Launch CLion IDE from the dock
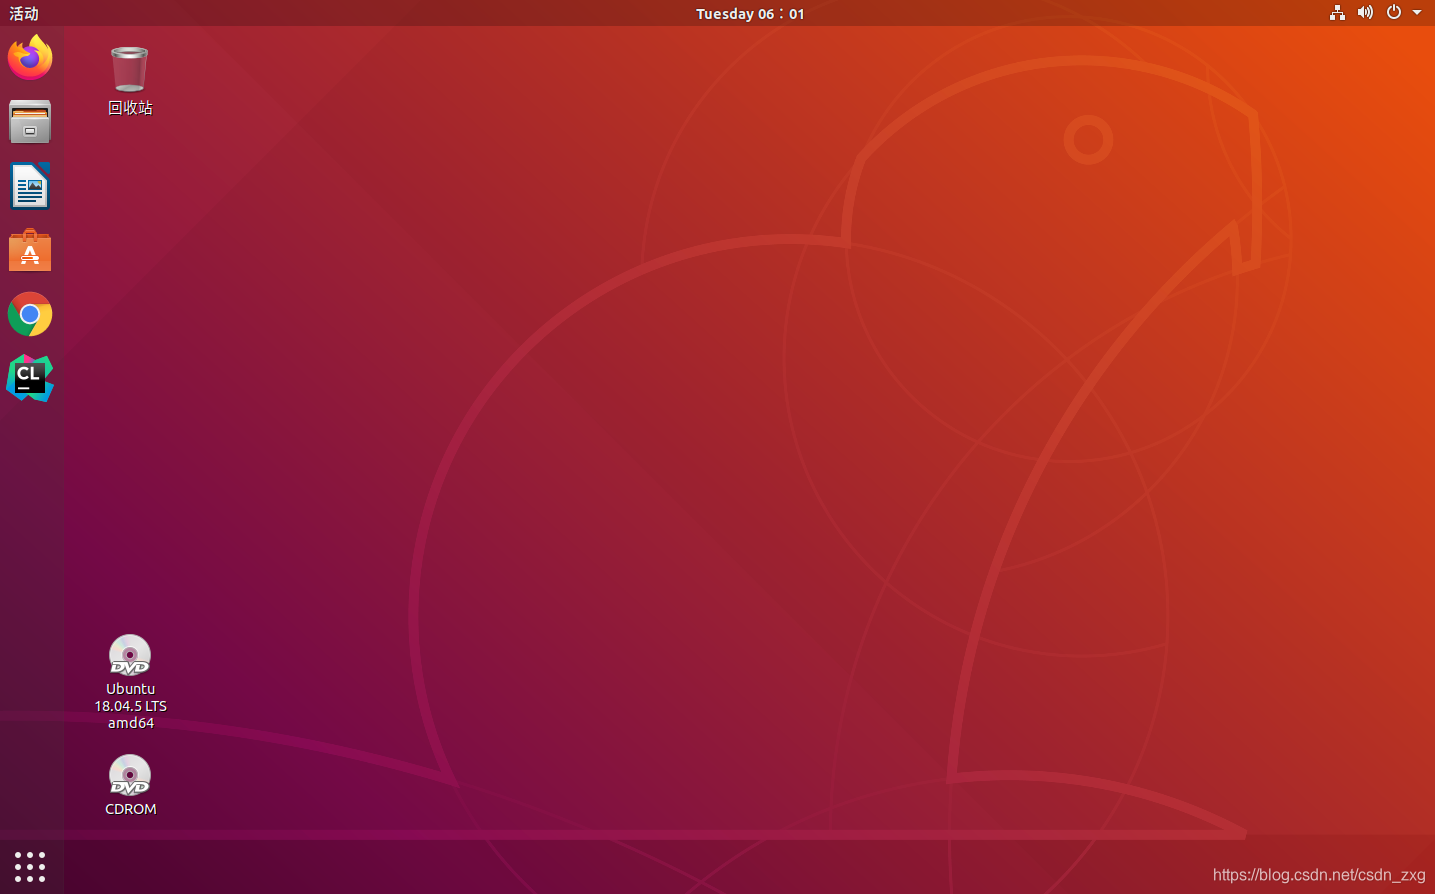 [30, 378]
